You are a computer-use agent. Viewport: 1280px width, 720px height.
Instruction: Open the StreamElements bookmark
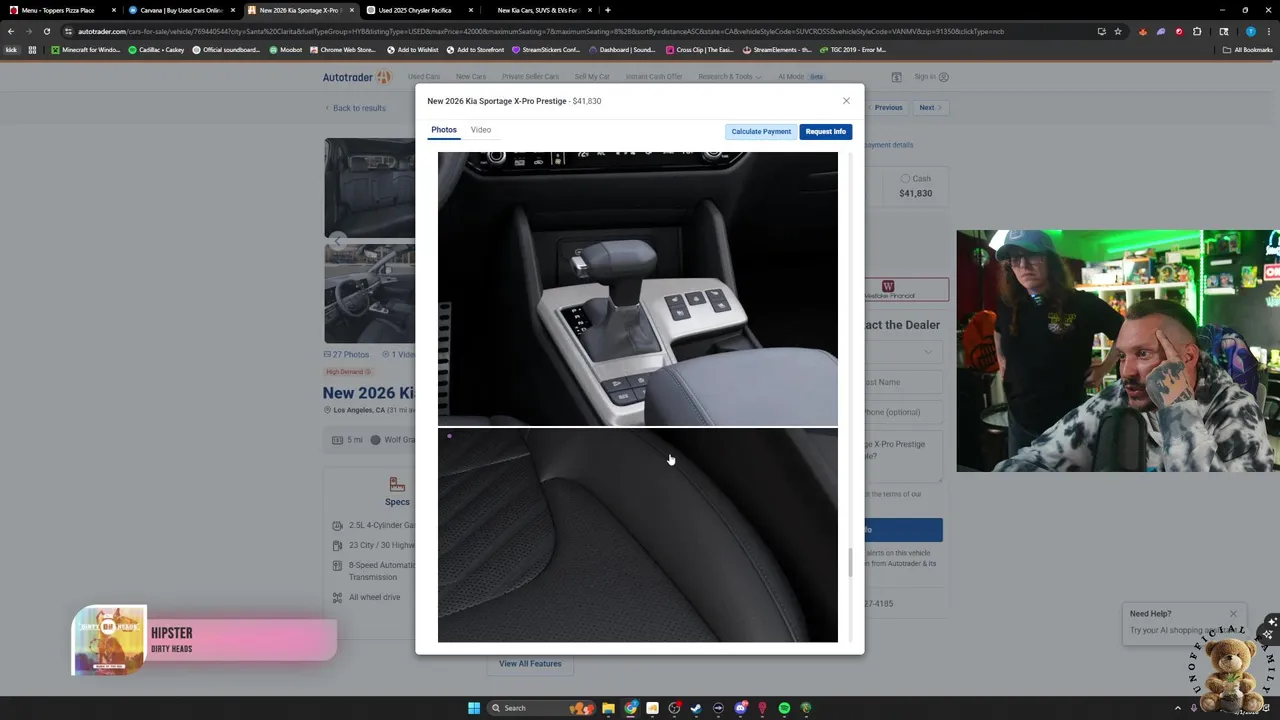777,49
